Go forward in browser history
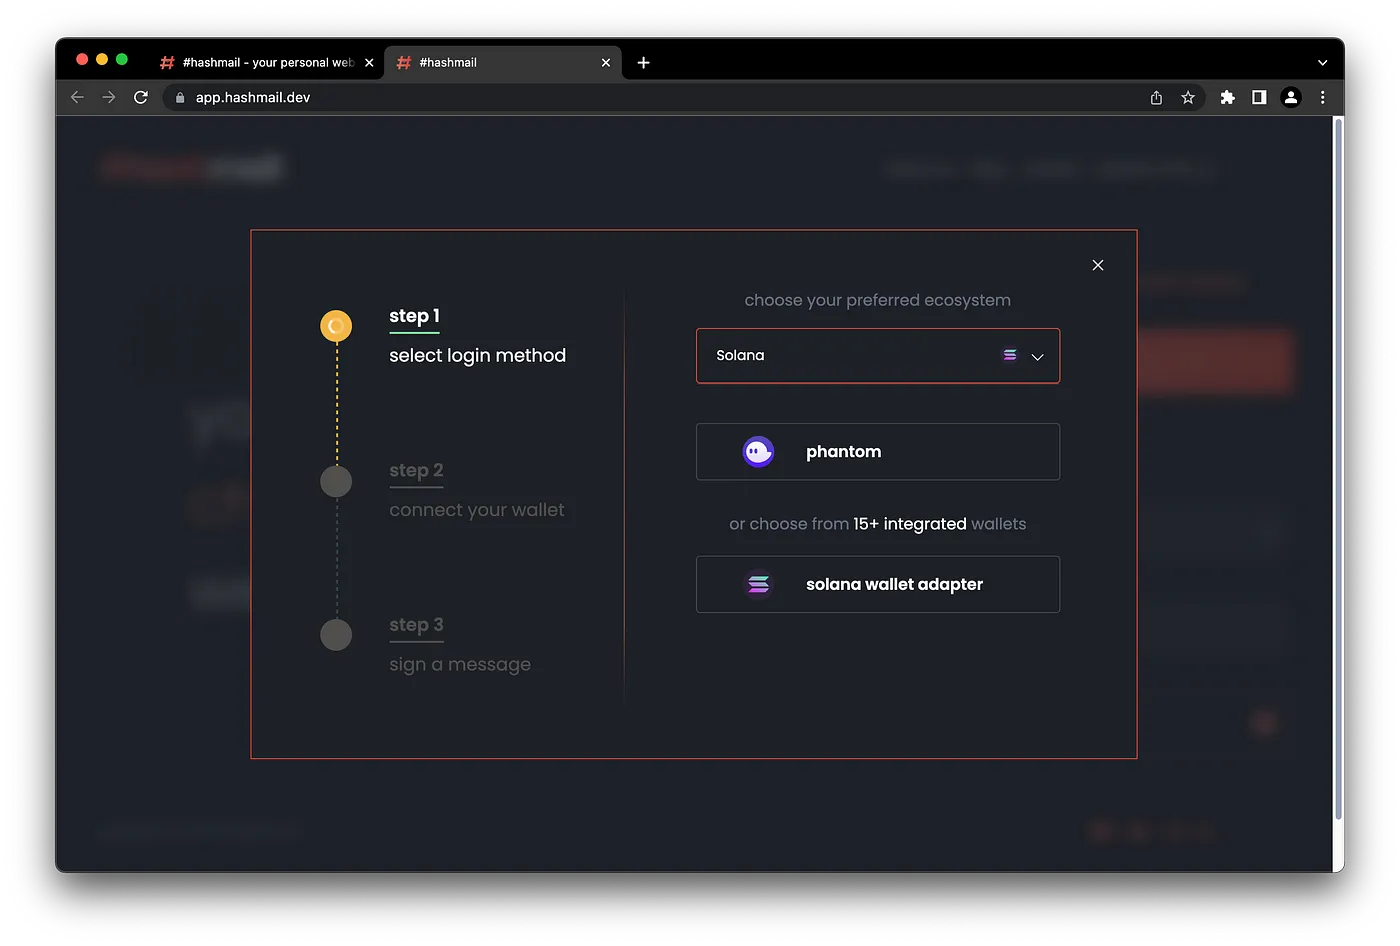Image resolution: width=1400 pixels, height=946 pixels. click(109, 97)
